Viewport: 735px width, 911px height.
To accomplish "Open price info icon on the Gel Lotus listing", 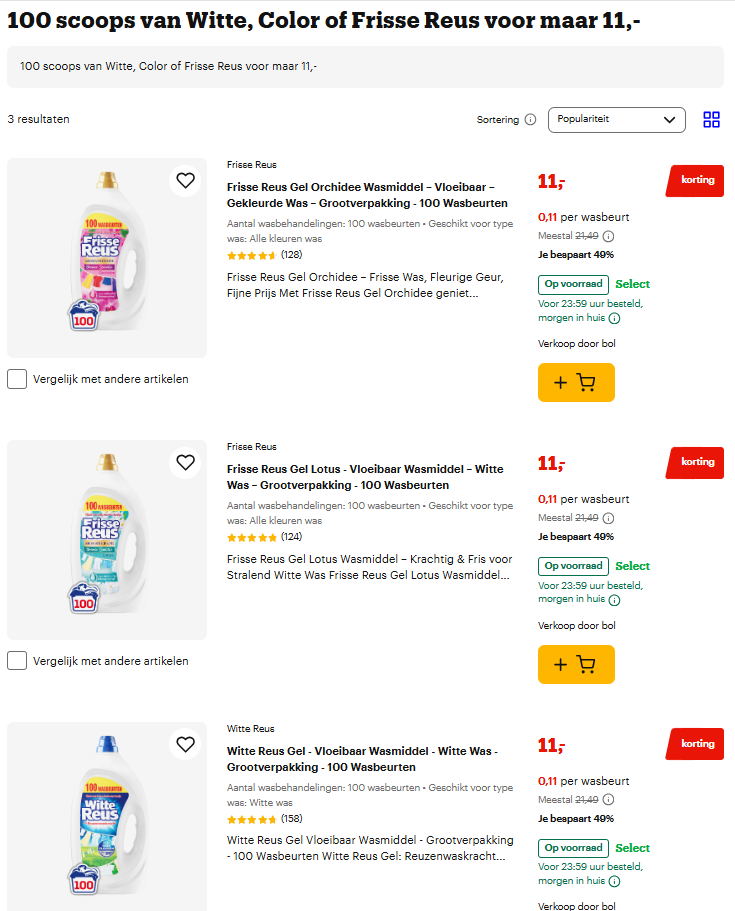I will (x=608, y=518).
